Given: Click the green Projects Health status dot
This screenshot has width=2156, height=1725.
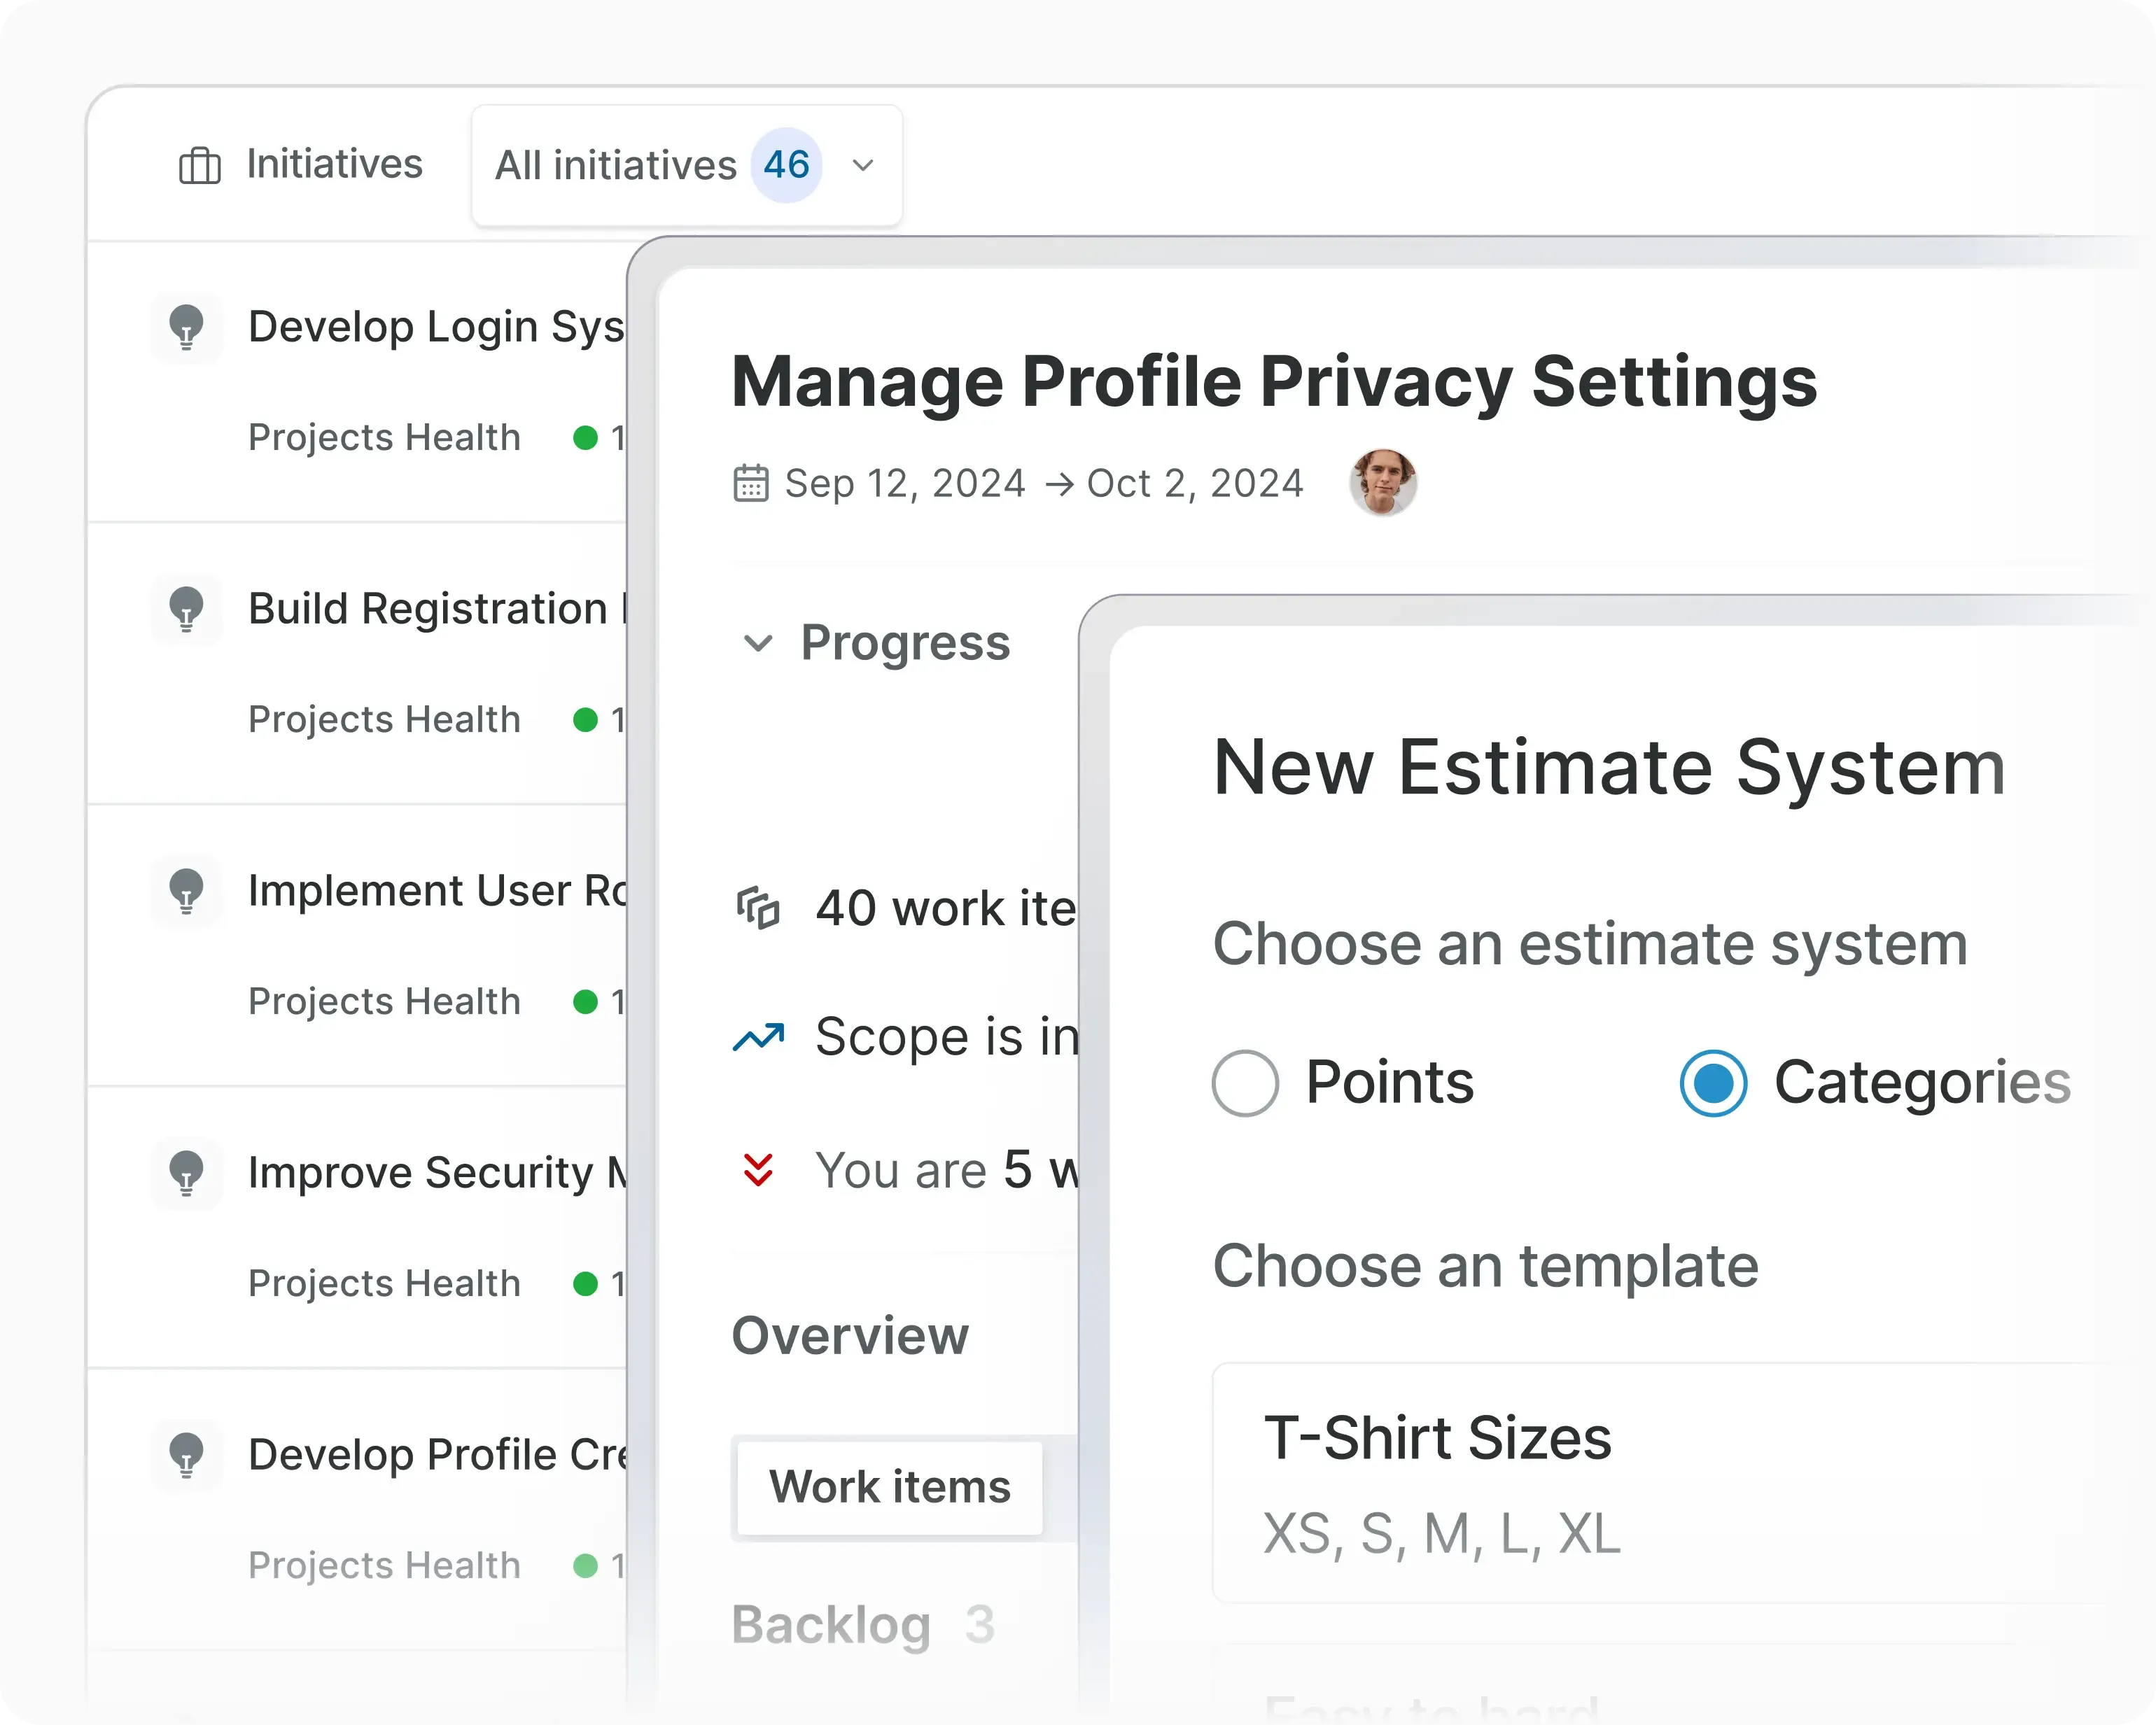Looking at the screenshot, I should click(x=585, y=438).
